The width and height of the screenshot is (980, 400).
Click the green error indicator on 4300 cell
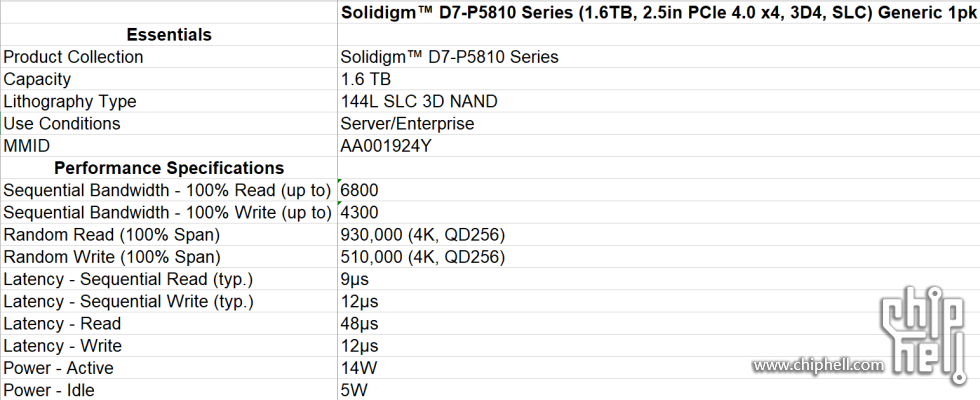[340, 204]
